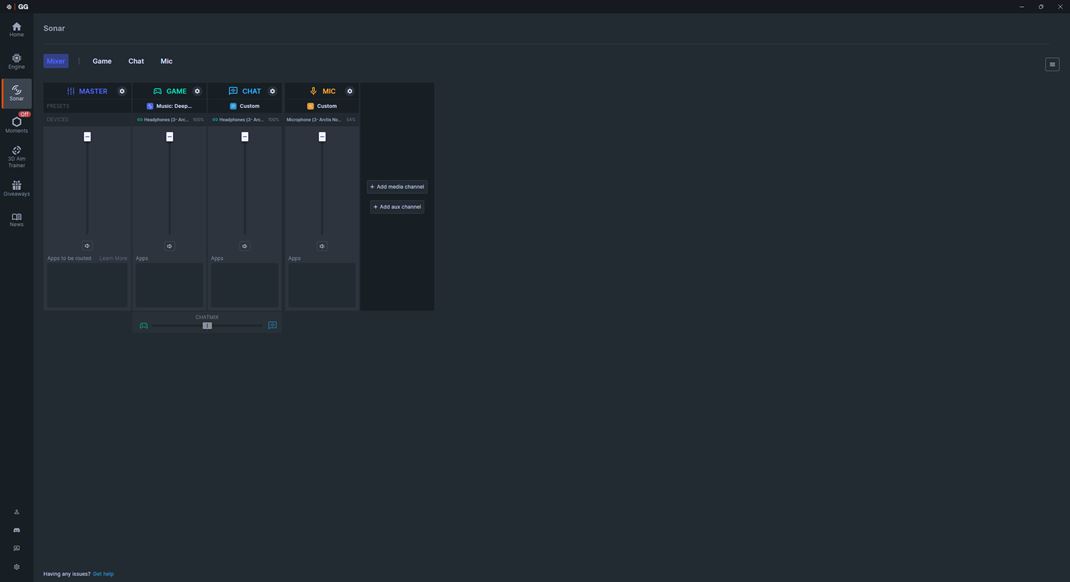
Task: Open the Chat preset dropdown showing Custom
Action: [244, 106]
